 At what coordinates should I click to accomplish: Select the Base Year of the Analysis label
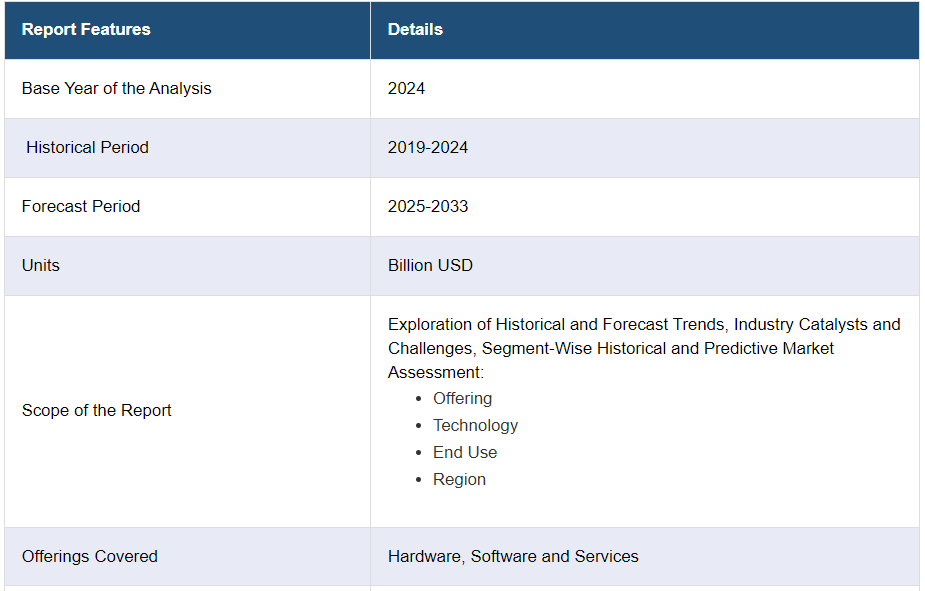117,88
